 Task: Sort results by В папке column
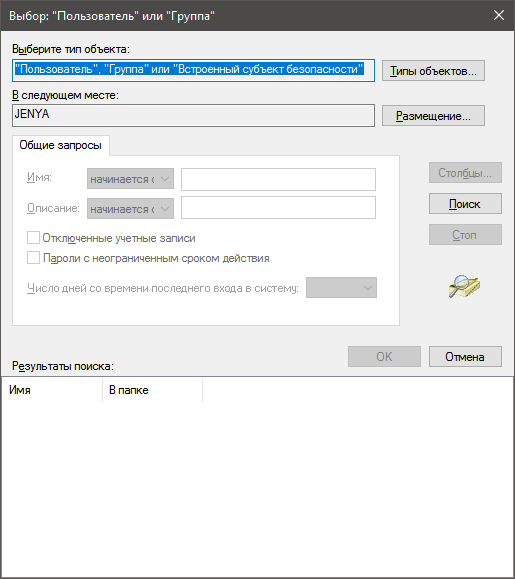pyautogui.click(x=152, y=390)
